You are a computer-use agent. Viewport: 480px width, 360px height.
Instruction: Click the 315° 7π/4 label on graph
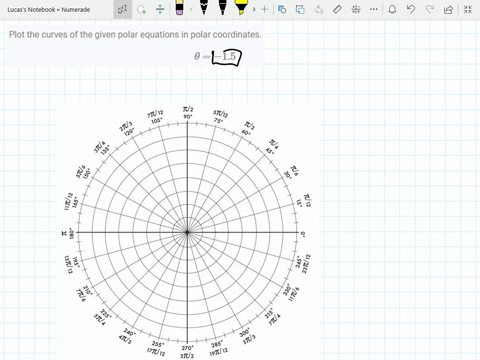coord(272,318)
